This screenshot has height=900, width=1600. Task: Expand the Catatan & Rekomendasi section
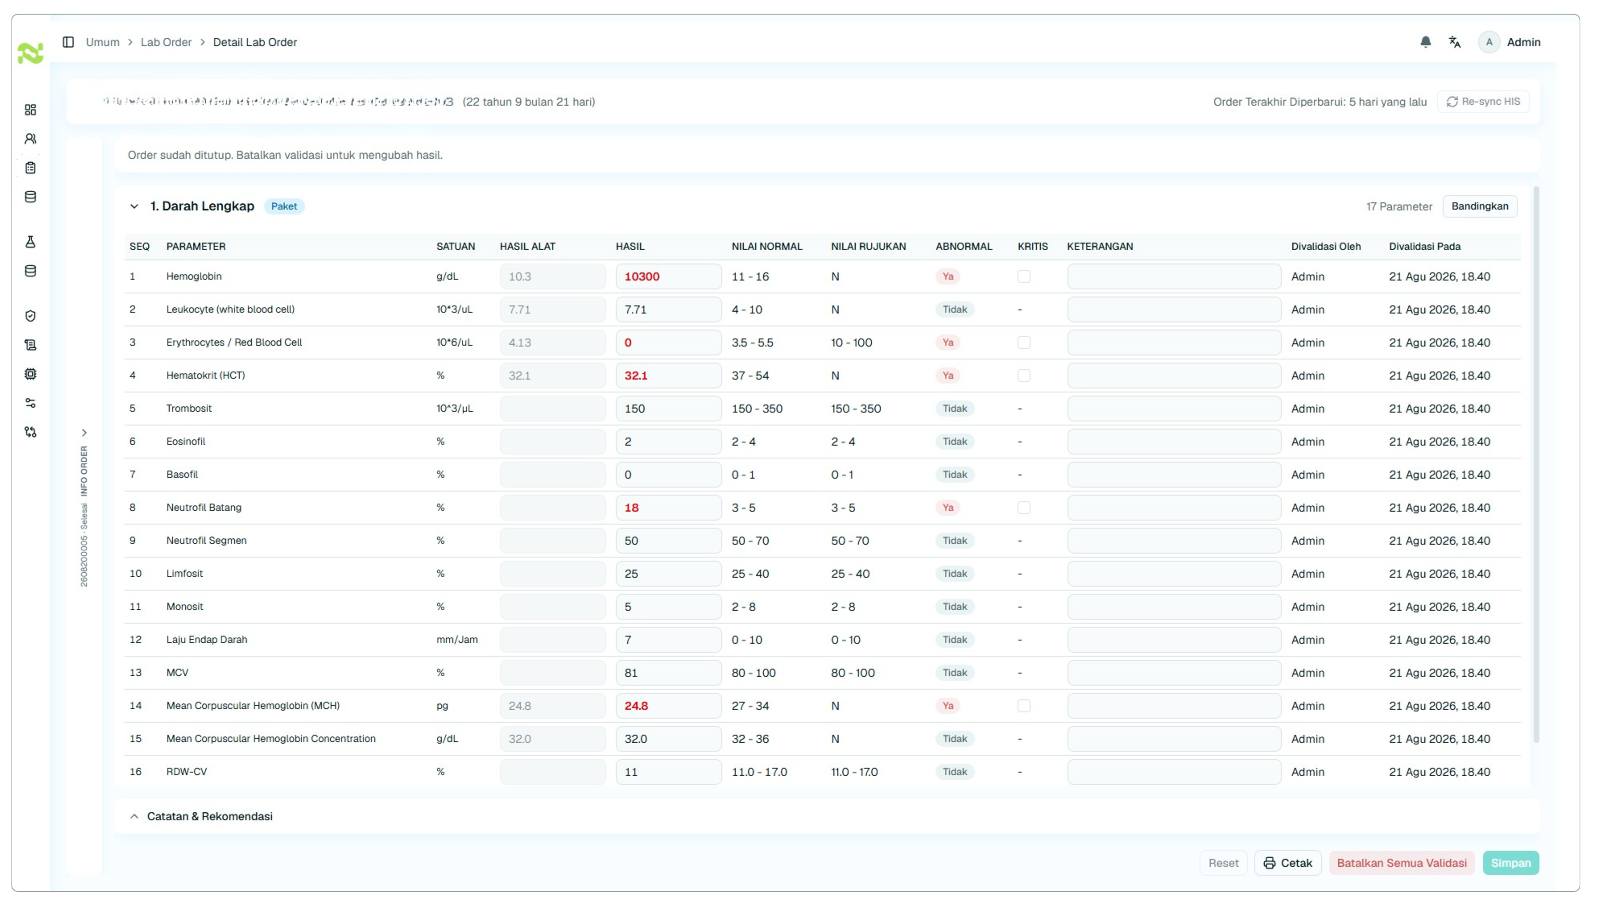point(134,817)
